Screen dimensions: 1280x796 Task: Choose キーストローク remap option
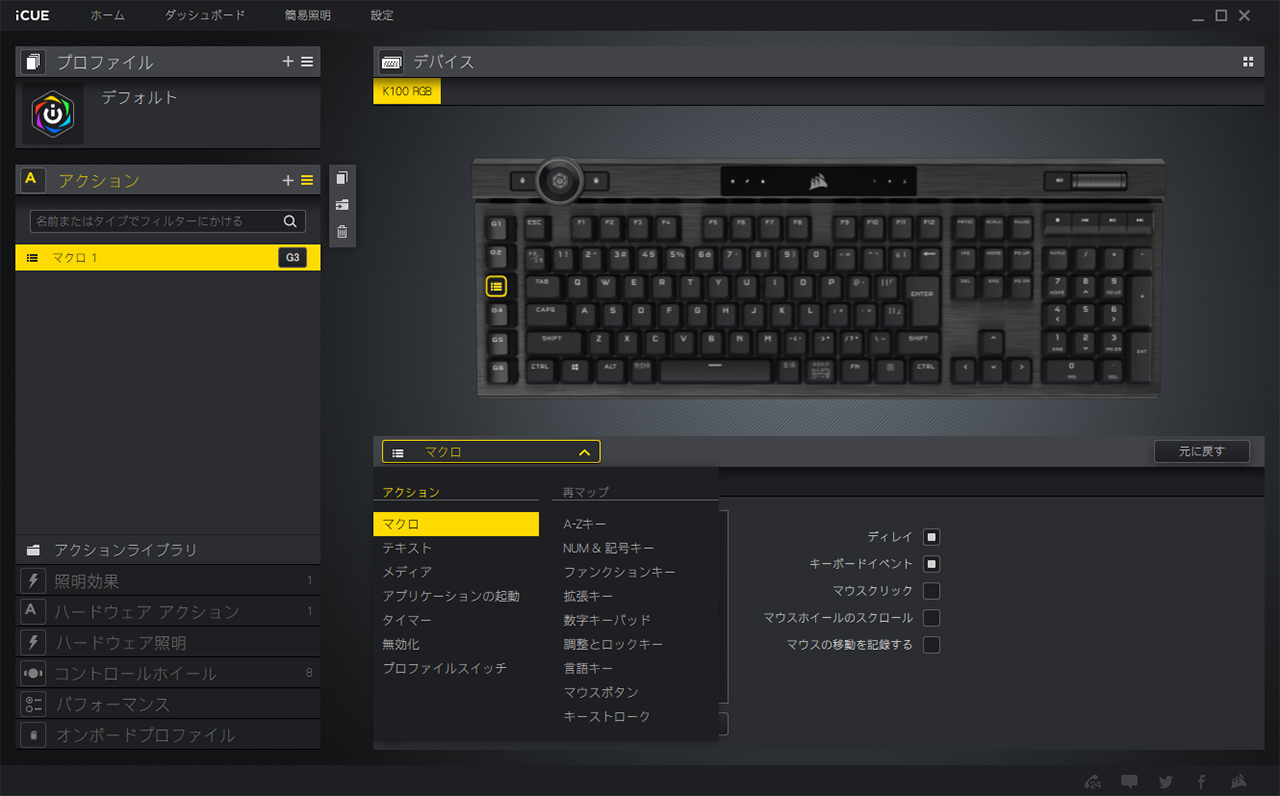(x=607, y=716)
